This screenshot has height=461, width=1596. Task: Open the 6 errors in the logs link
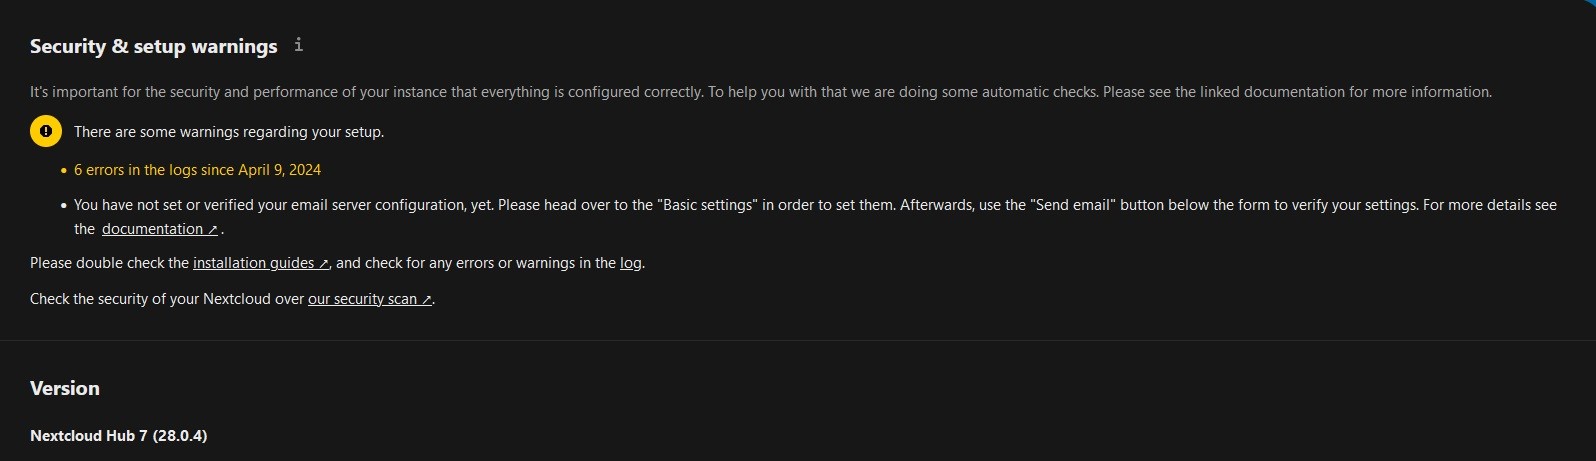197,170
